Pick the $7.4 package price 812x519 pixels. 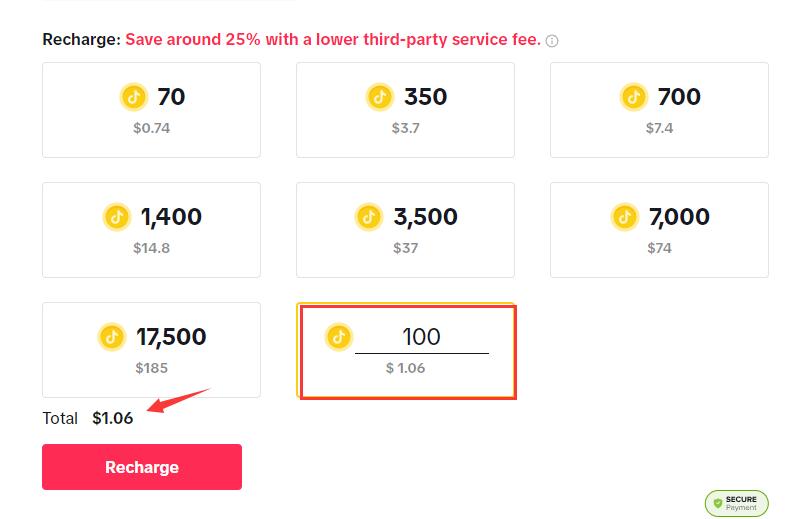(659, 128)
